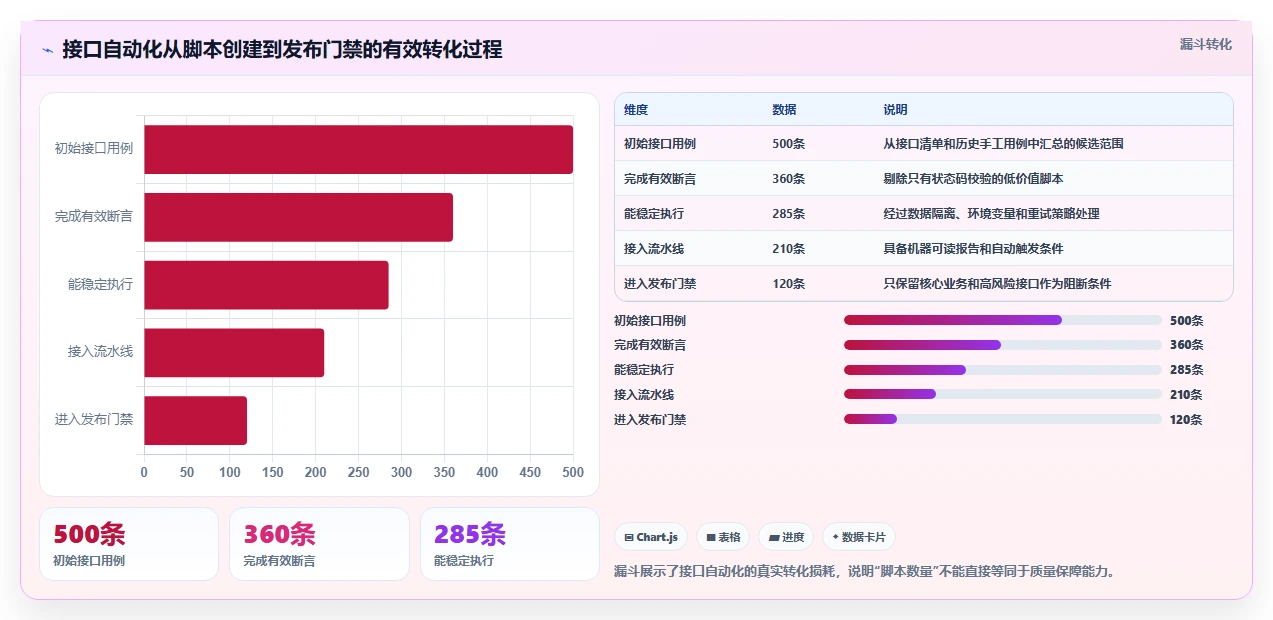
Task: Click description 剔除只有状态码校验的低价值脚本
Action: pos(973,179)
